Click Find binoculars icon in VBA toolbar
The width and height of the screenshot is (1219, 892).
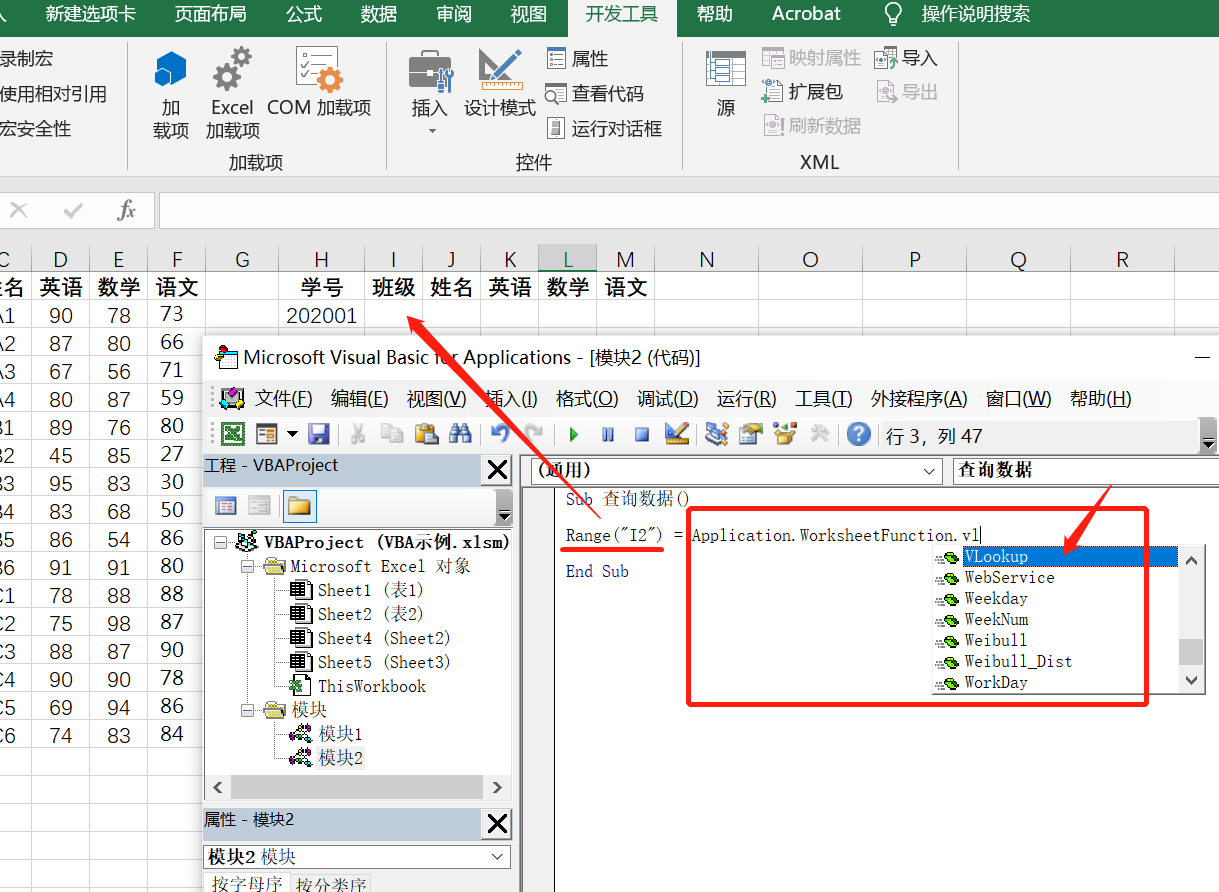460,434
